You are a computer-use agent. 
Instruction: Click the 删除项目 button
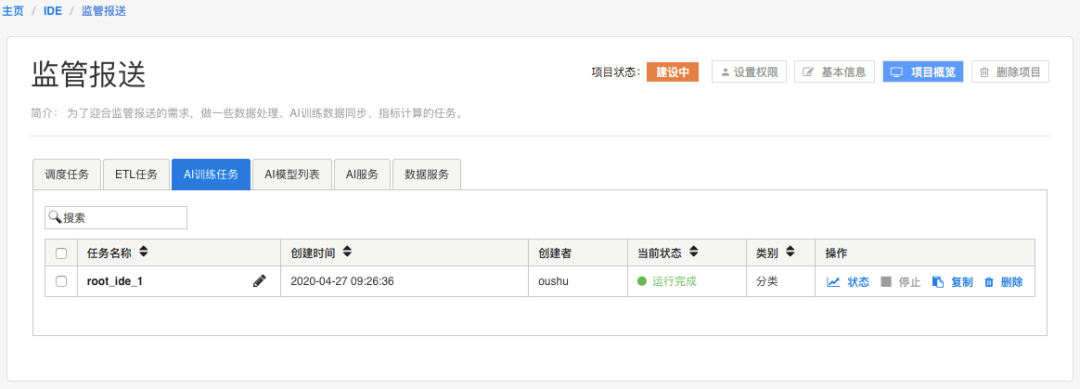1010,72
